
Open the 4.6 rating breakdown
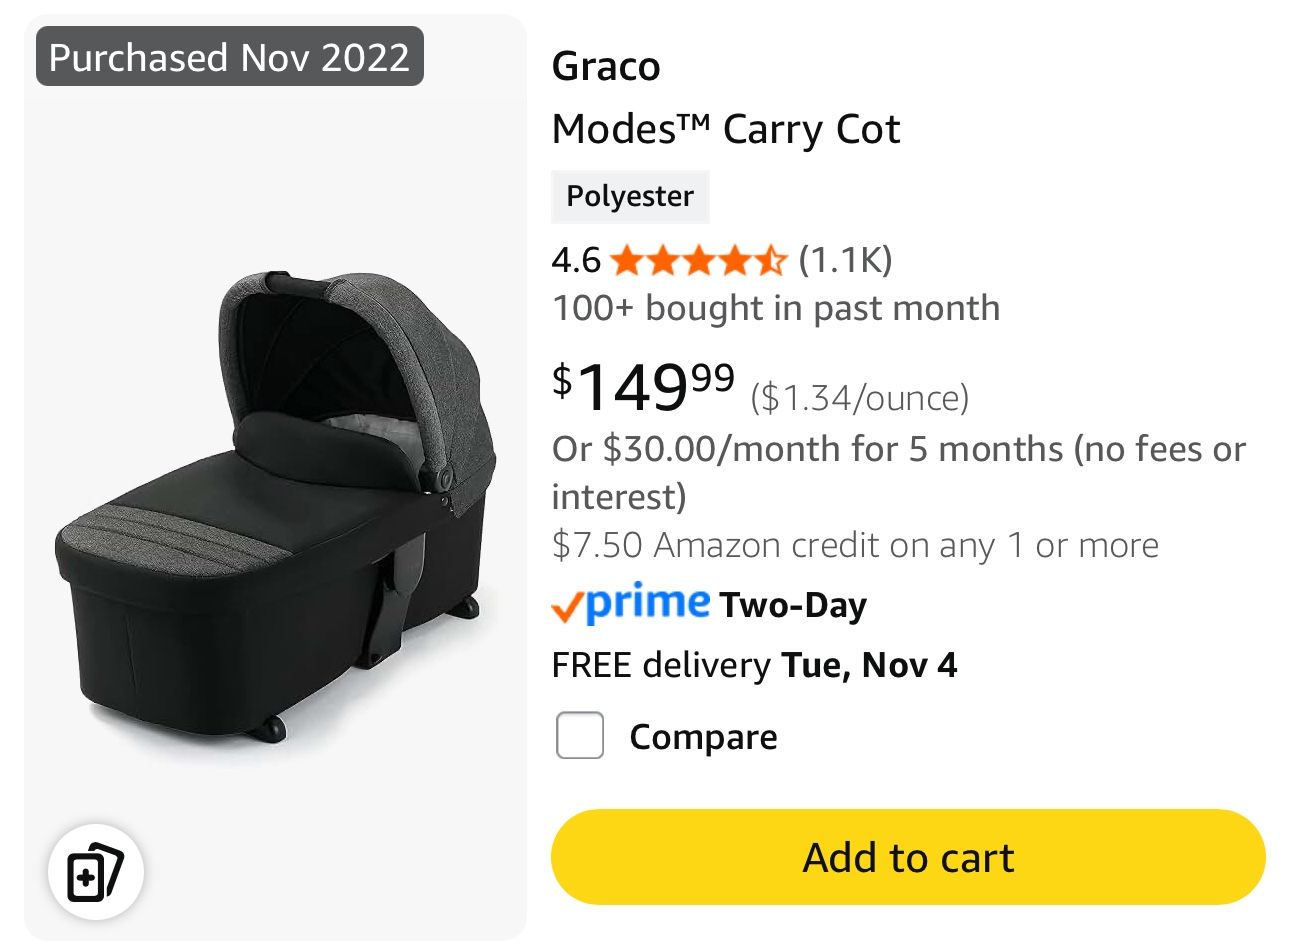point(576,259)
